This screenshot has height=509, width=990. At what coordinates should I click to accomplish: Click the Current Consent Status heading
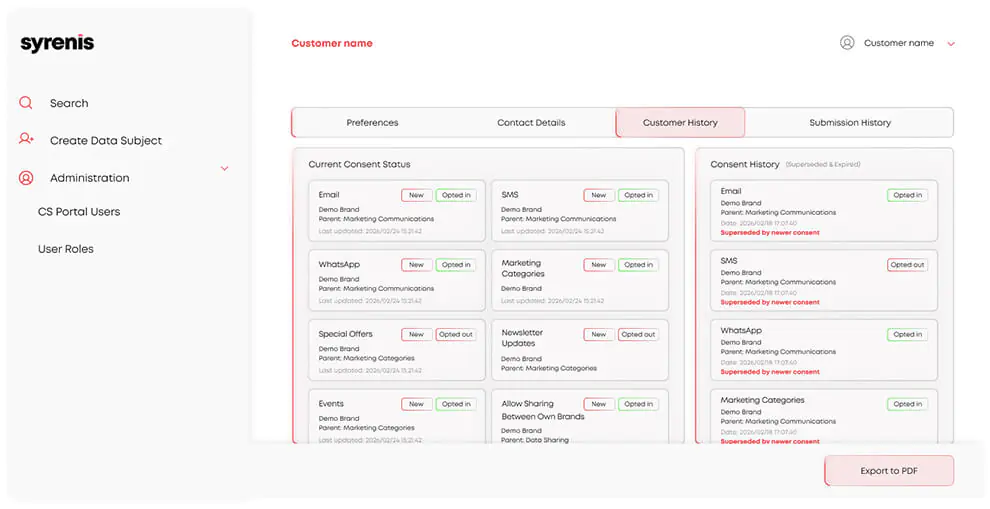tap(359, 164)
